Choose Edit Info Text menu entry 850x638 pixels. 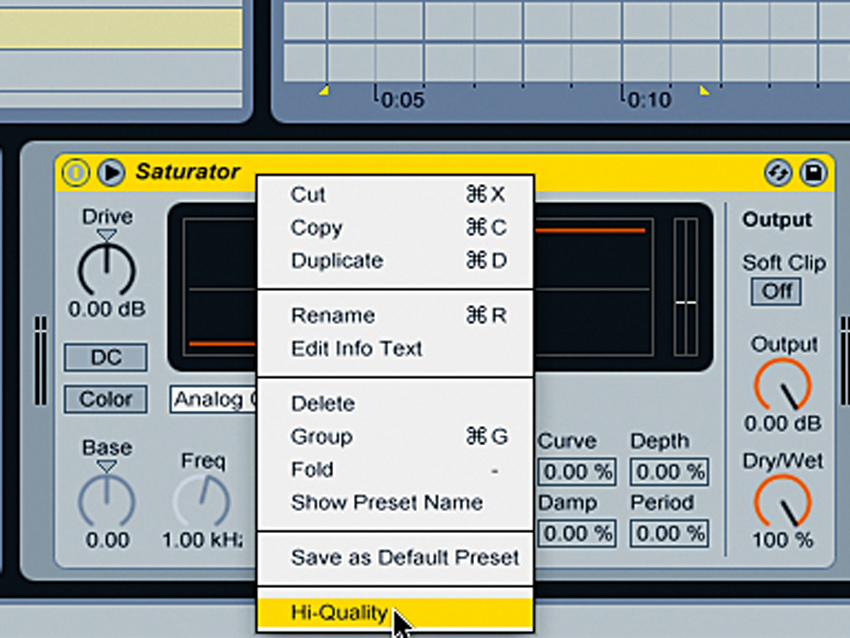(x=396, y=349)
